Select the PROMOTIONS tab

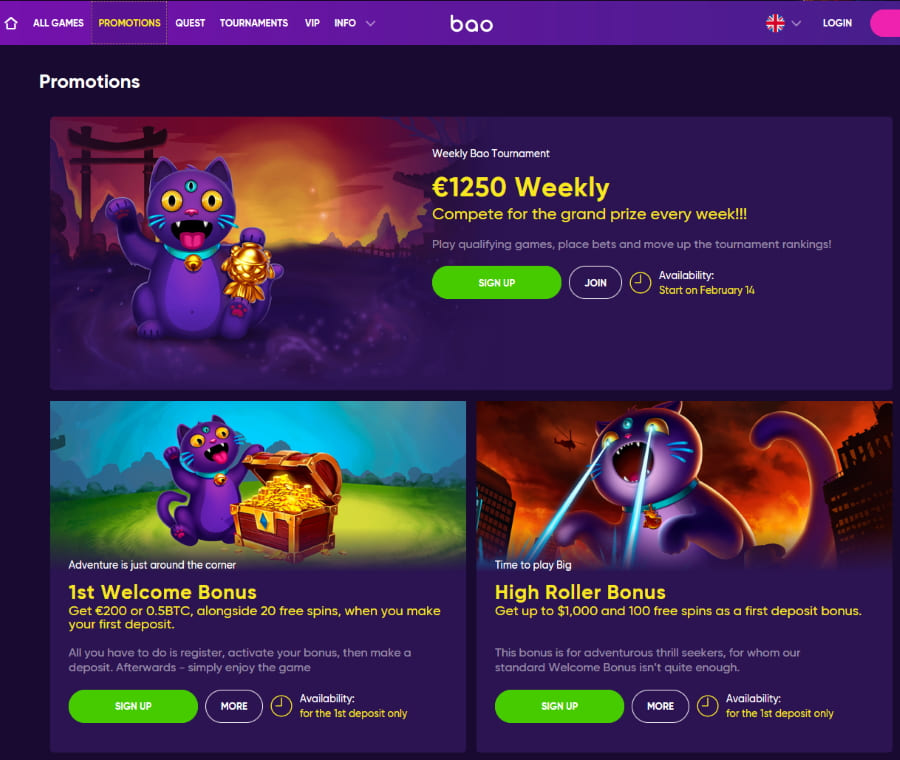pyautogui.click(x=129, y=23)
